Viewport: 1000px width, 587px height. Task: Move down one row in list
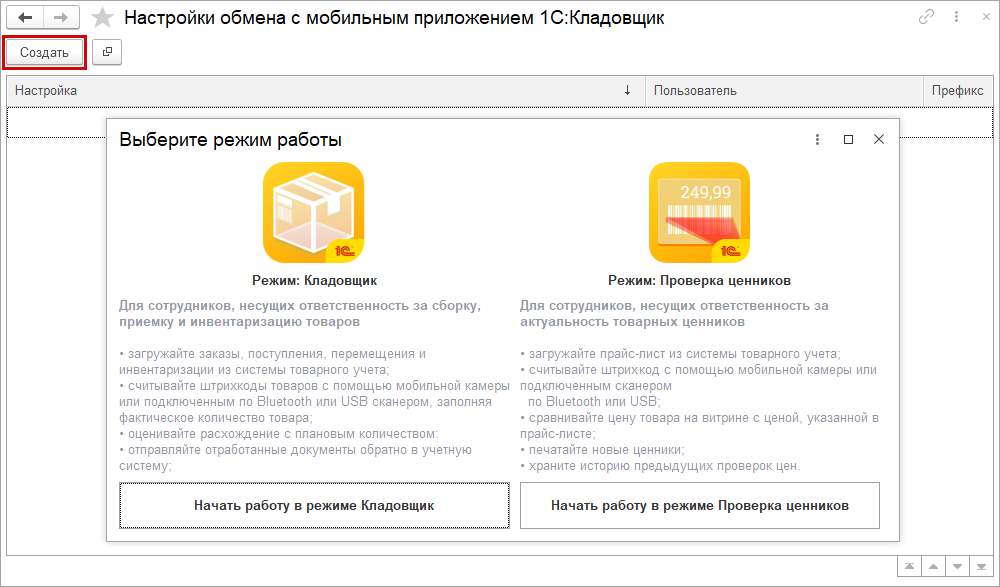[957, 567]
